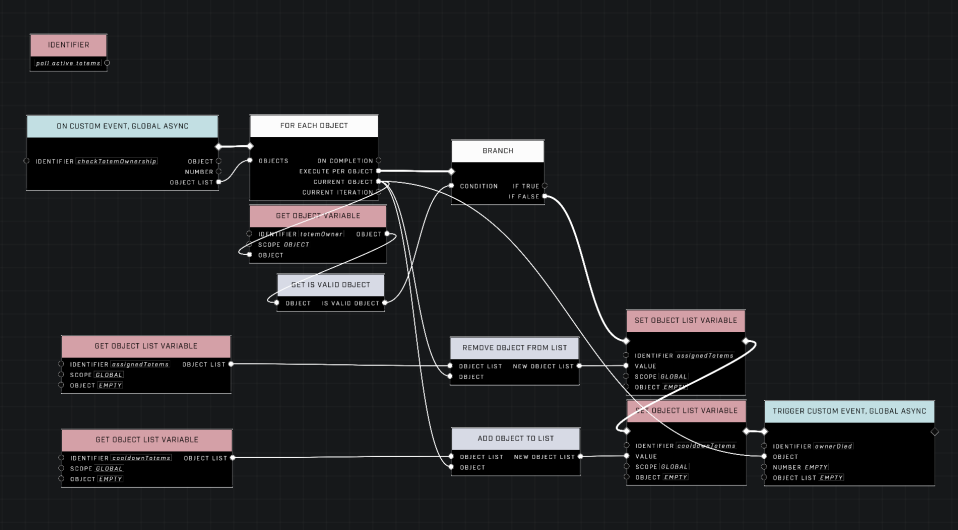Click the If False output pin on Branch
Screen dimensions: 958x530
tap(544, 196)
